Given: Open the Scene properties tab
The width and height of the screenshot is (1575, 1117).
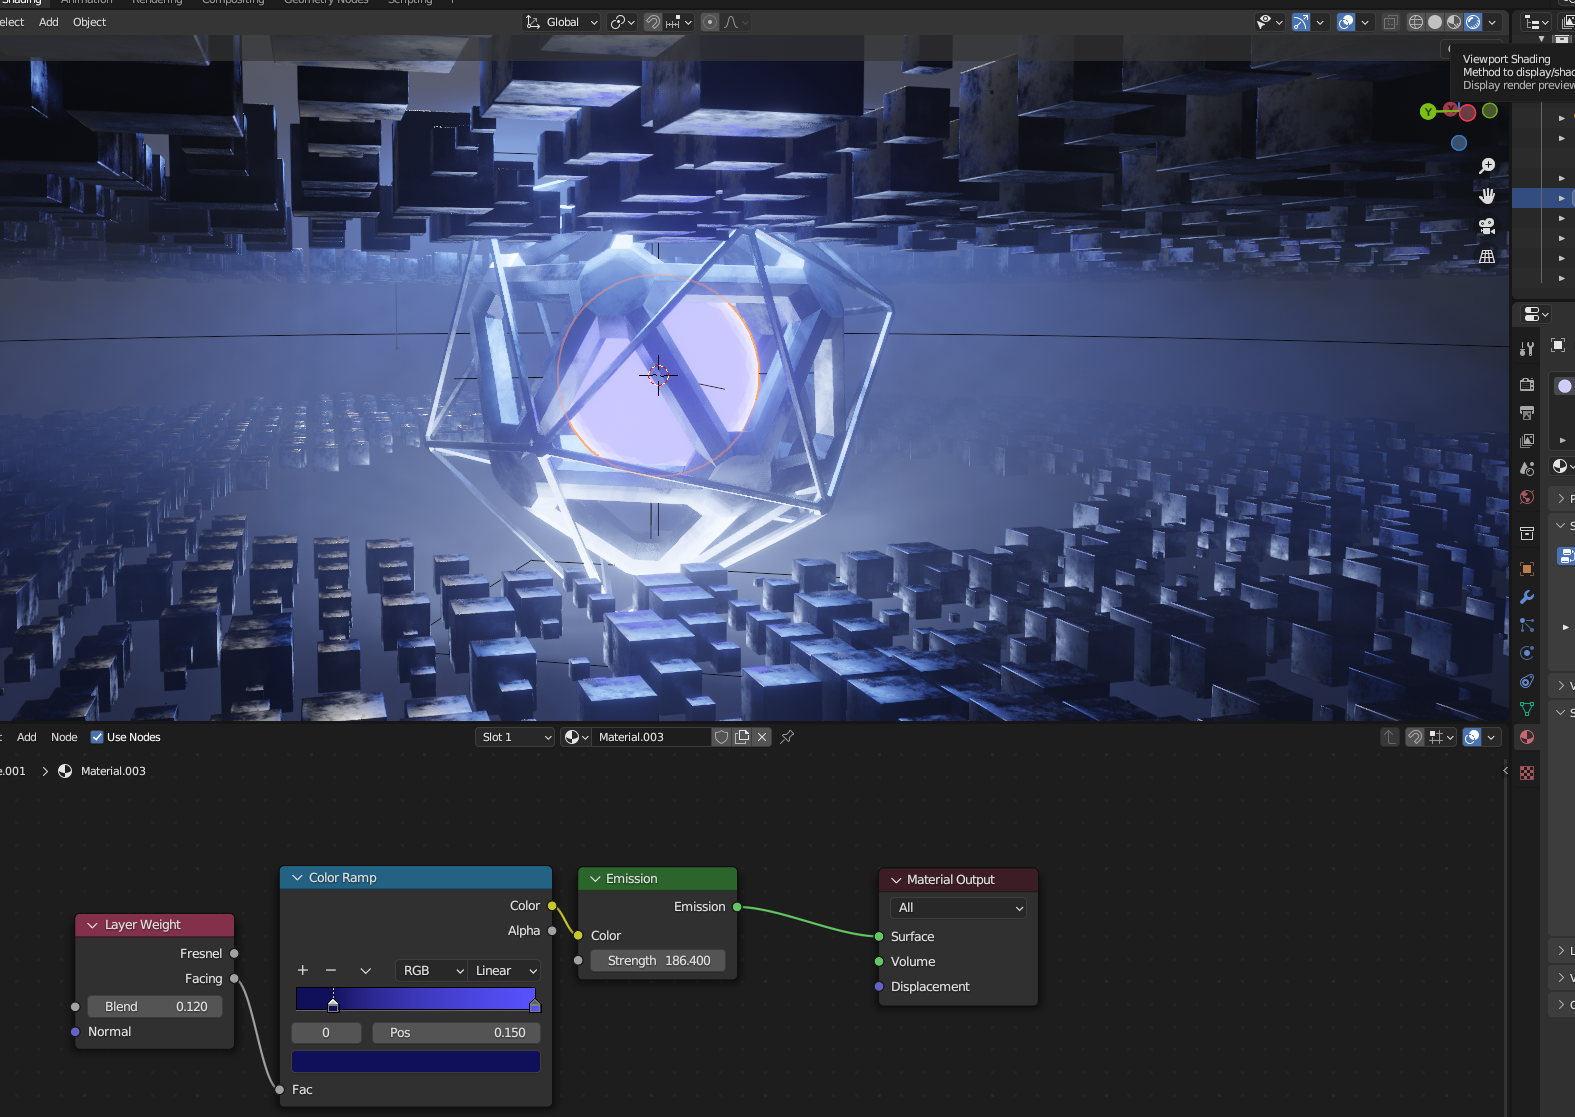Looking at the screenshot, I should [1527, 469].
